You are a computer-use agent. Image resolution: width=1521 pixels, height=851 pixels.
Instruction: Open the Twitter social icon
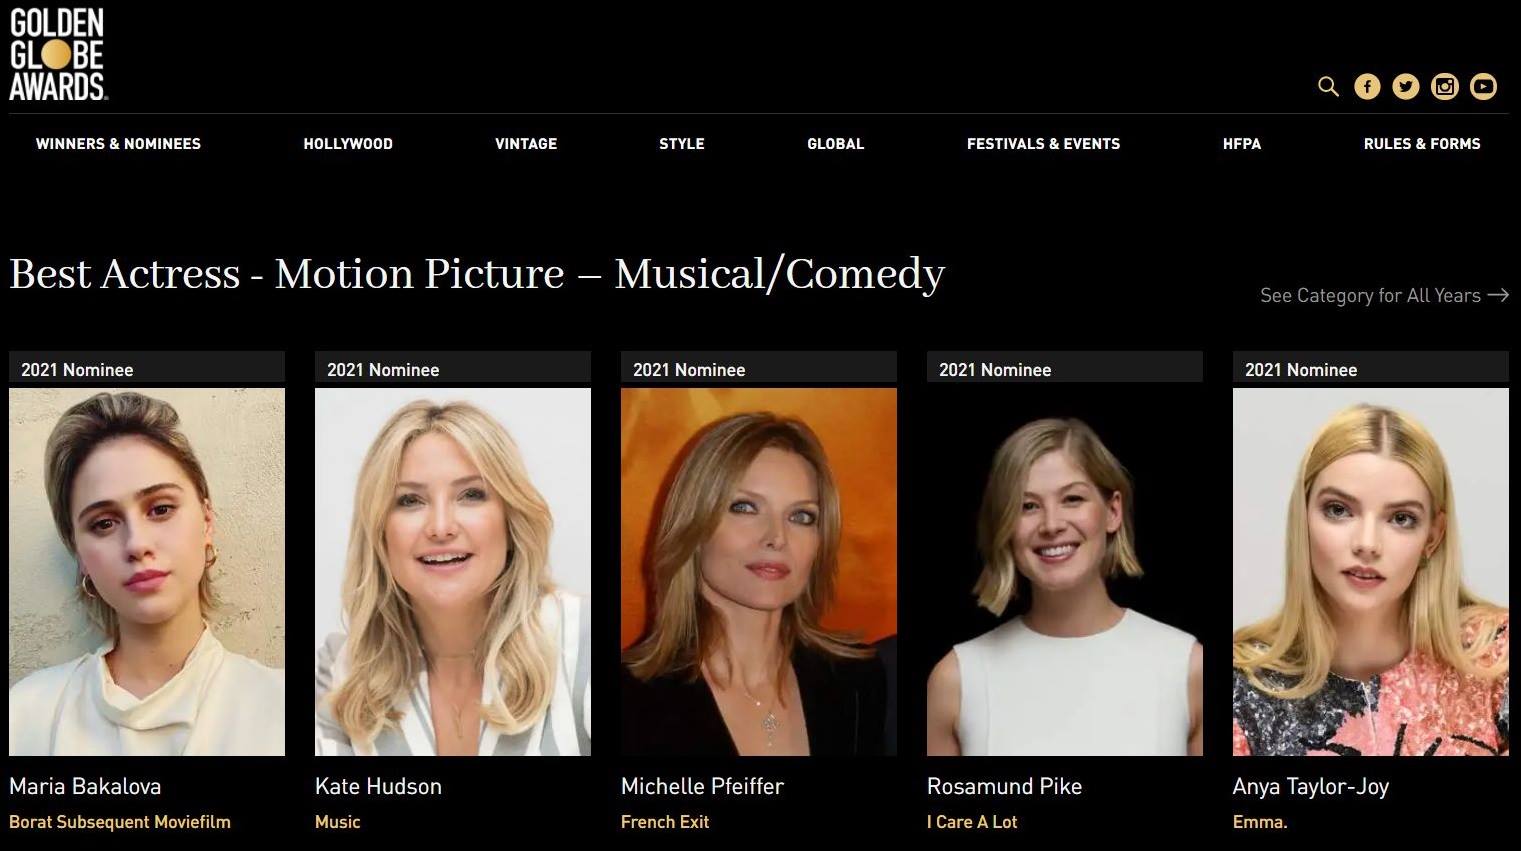1406,87
